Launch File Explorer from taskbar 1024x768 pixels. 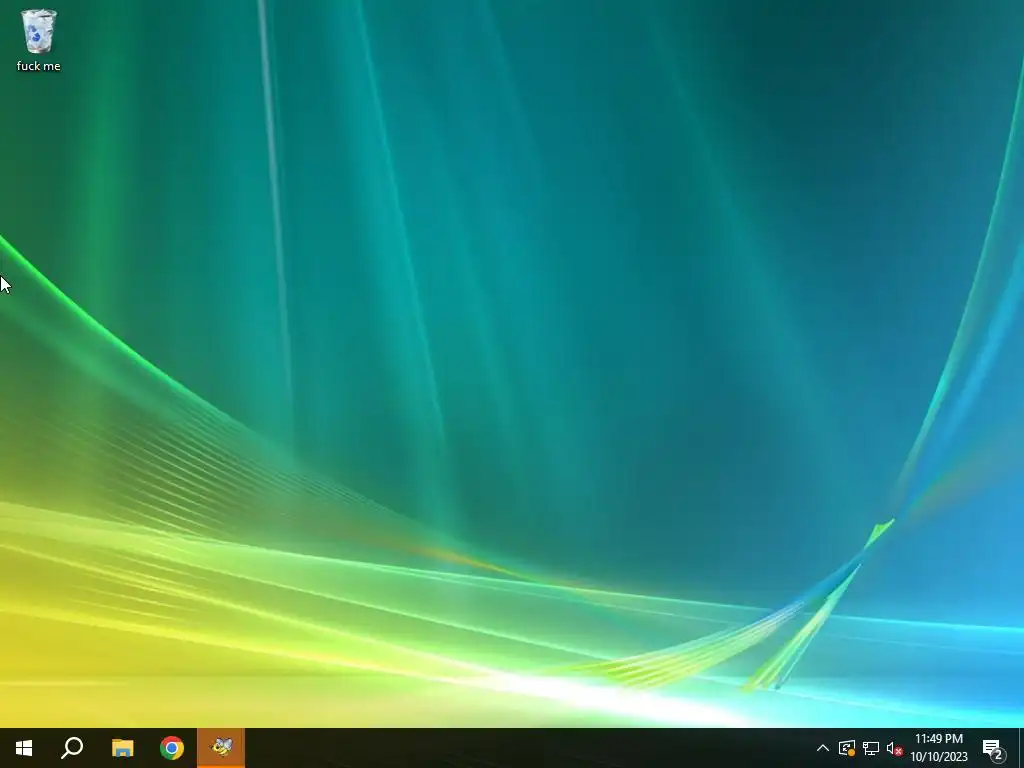click(x=122, y=748)
